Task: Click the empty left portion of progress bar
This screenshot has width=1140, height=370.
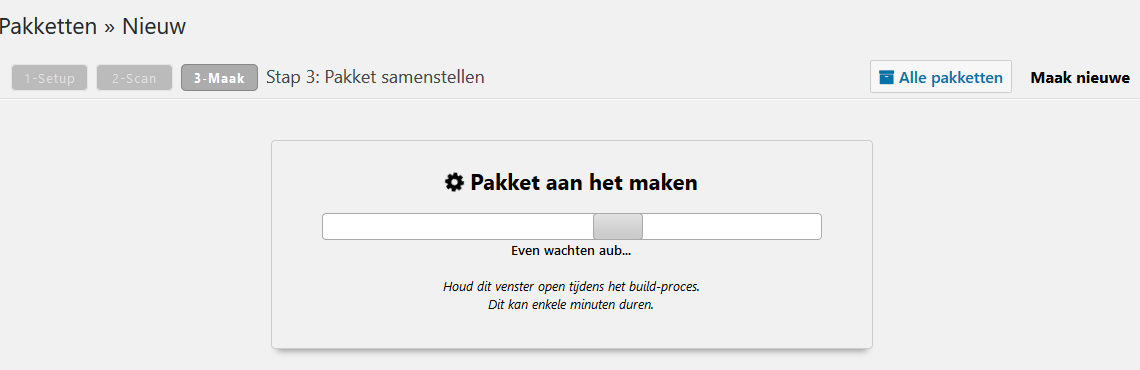Action: click(458, 226)
